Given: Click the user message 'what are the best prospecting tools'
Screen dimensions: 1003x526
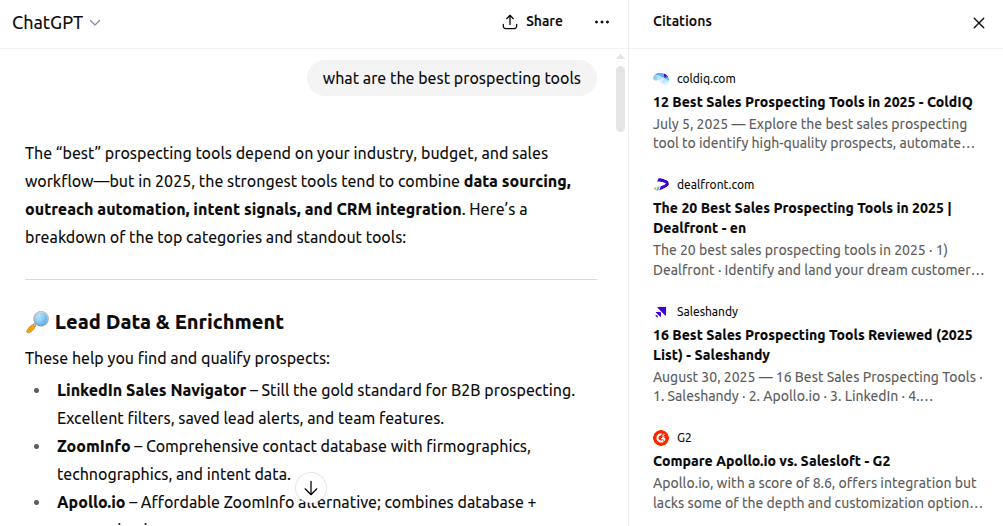Looking at the screenshot, I should pos(452,78).
